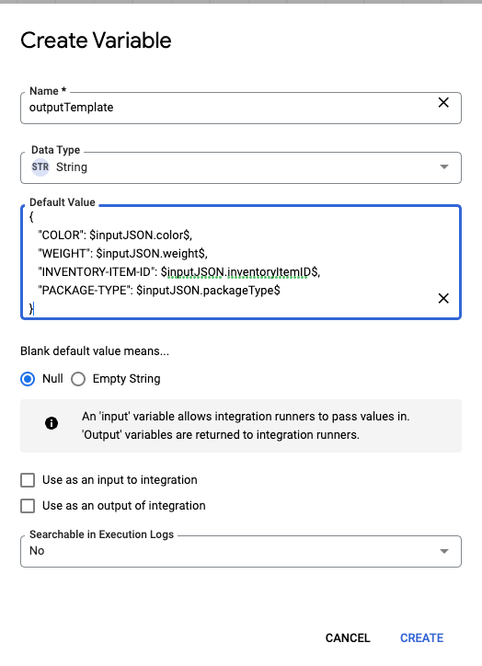The height and width of the screenshot is (666, 482).
Task: Clear the Name field with X icon
Action: [x=443, y=102]
